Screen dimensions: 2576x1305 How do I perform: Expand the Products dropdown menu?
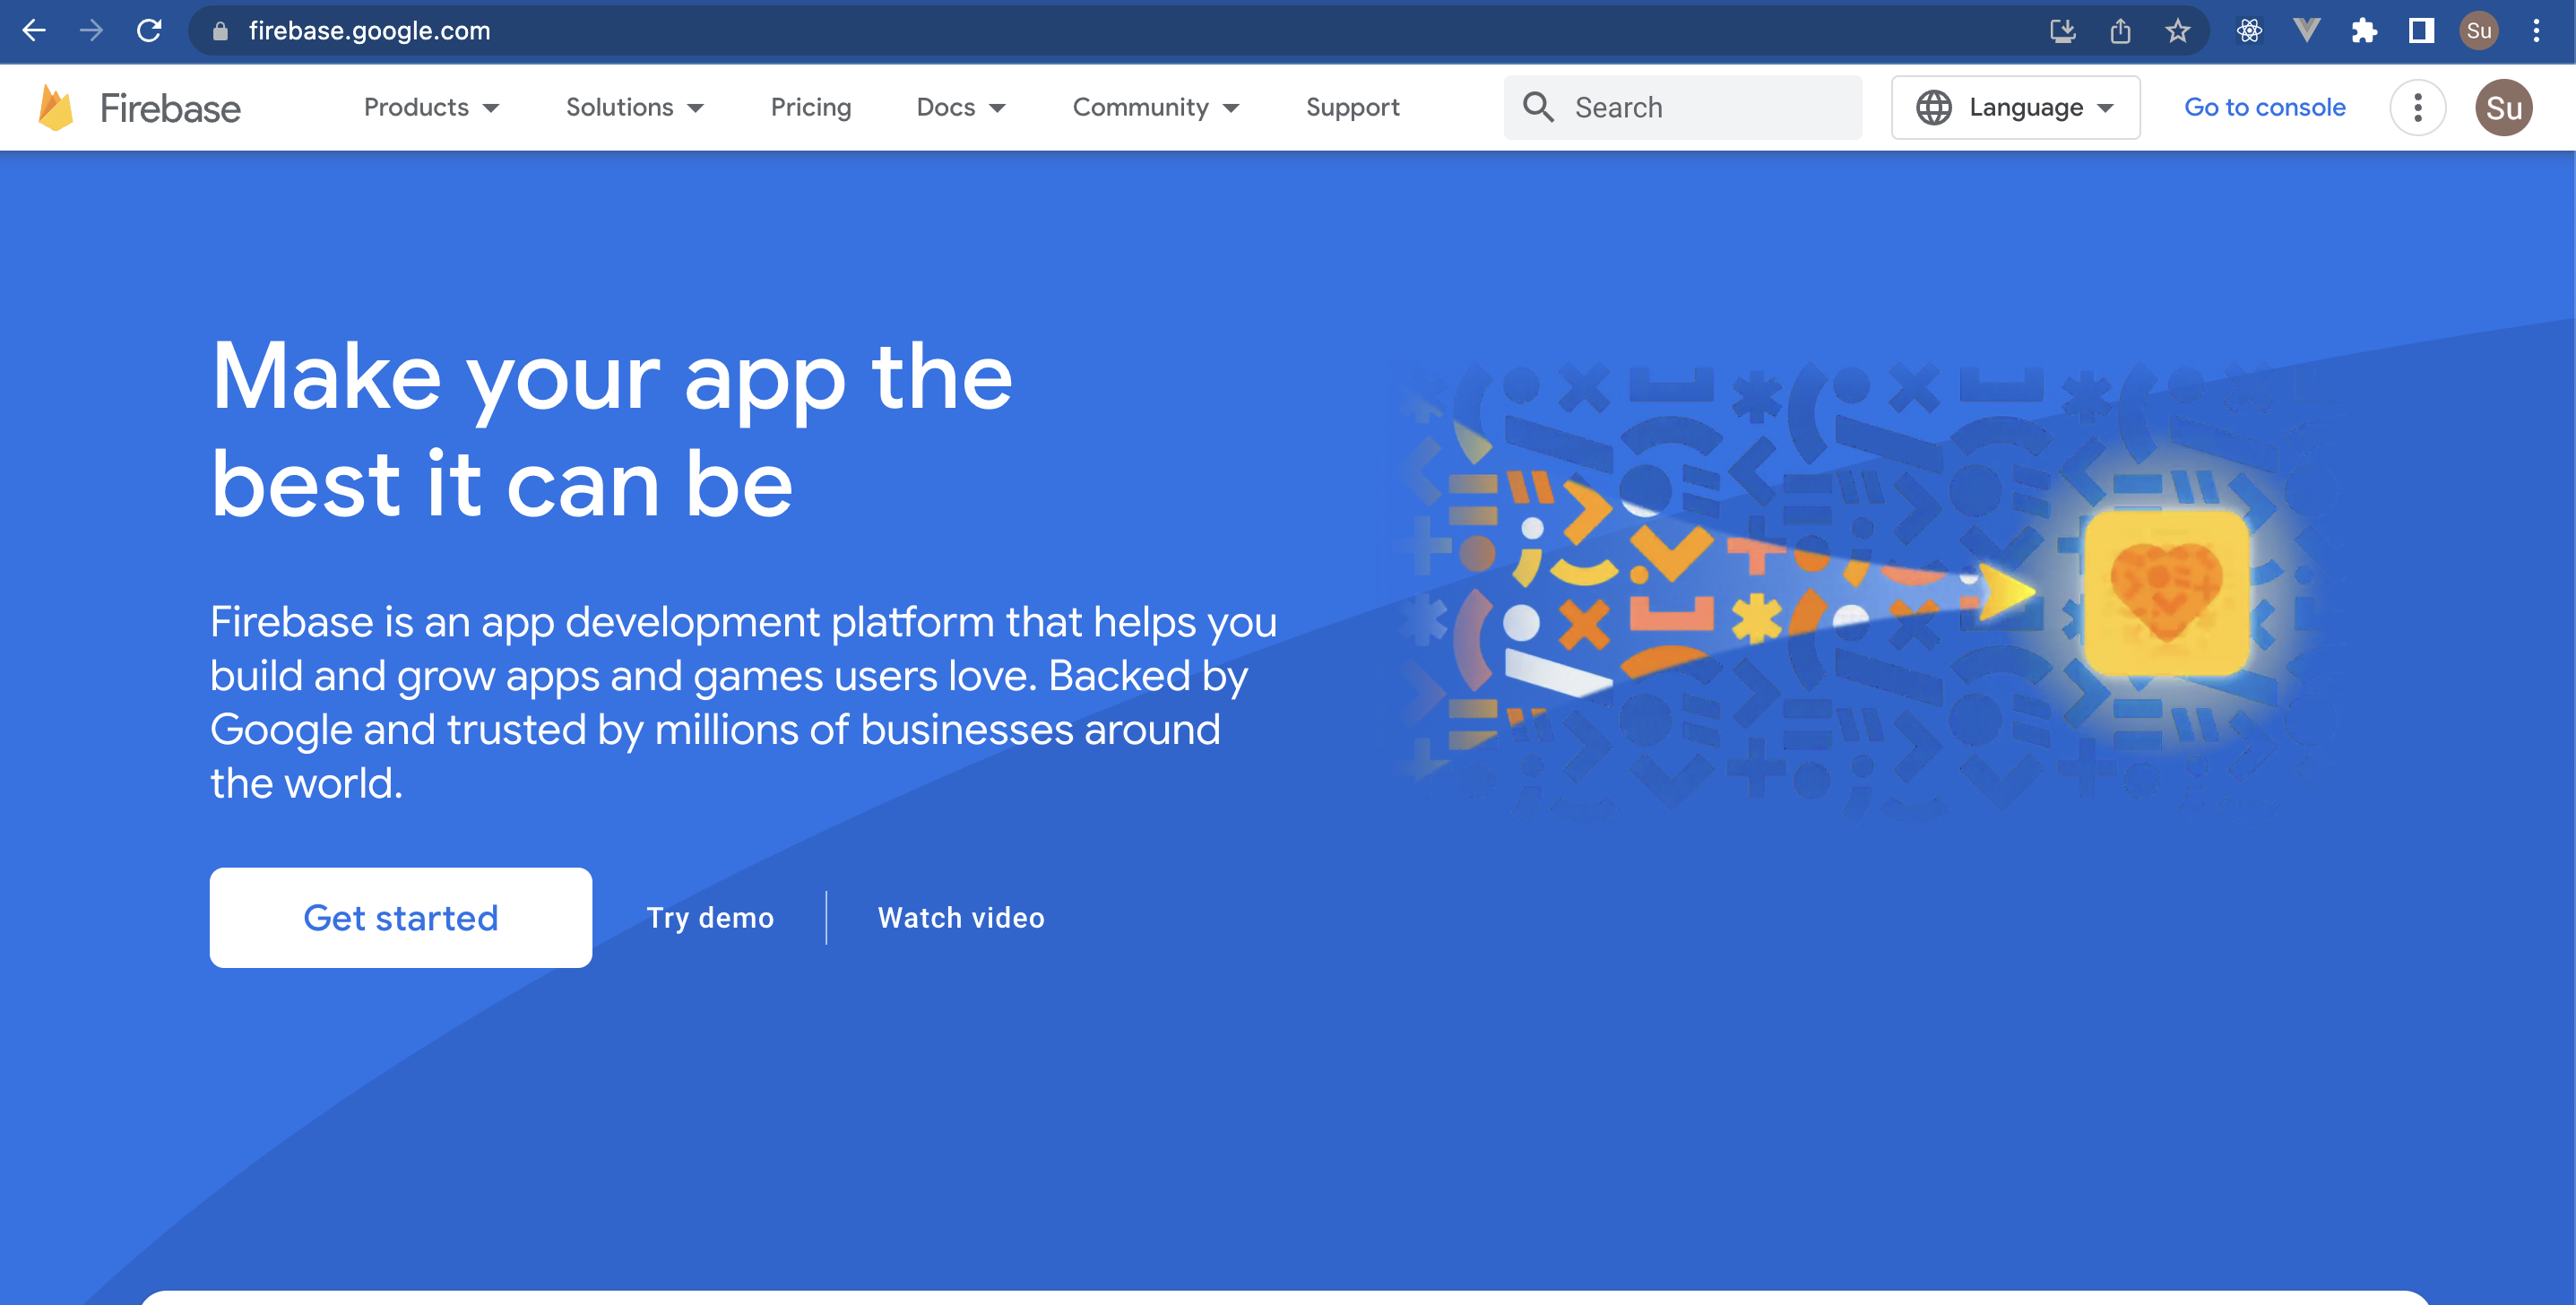click(431, 108)
